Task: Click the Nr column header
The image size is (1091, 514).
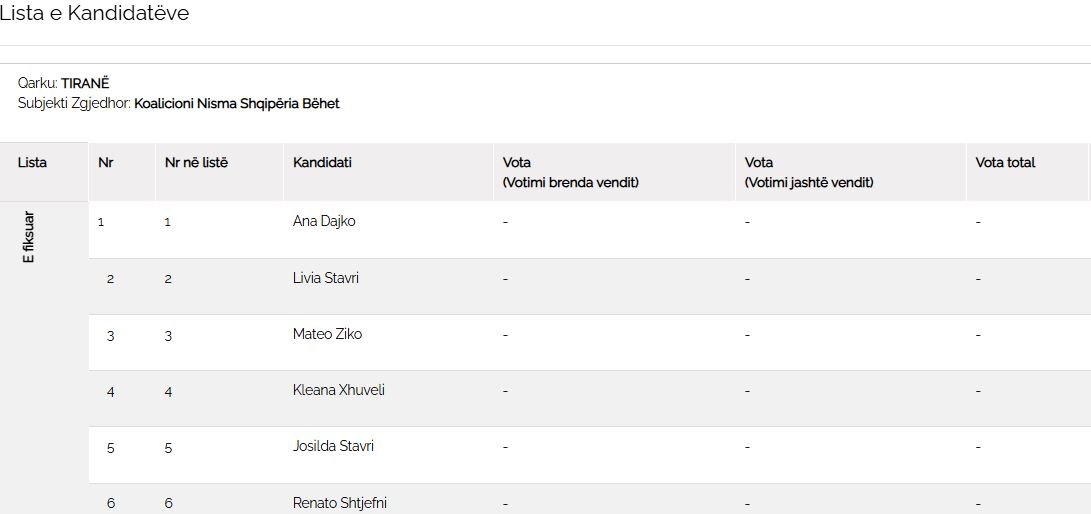Action: 105,162
